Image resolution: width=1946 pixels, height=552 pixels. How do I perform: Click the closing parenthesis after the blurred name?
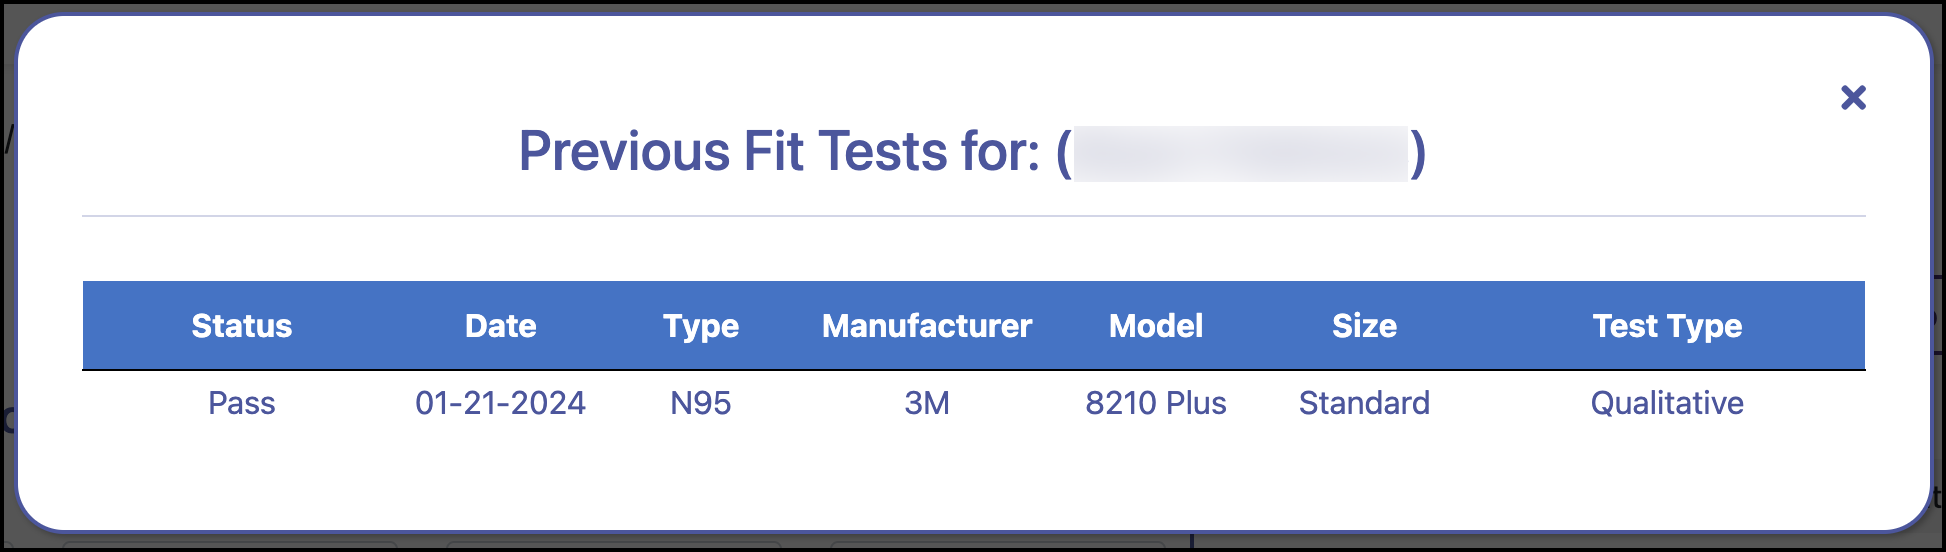coord(1418,153)
